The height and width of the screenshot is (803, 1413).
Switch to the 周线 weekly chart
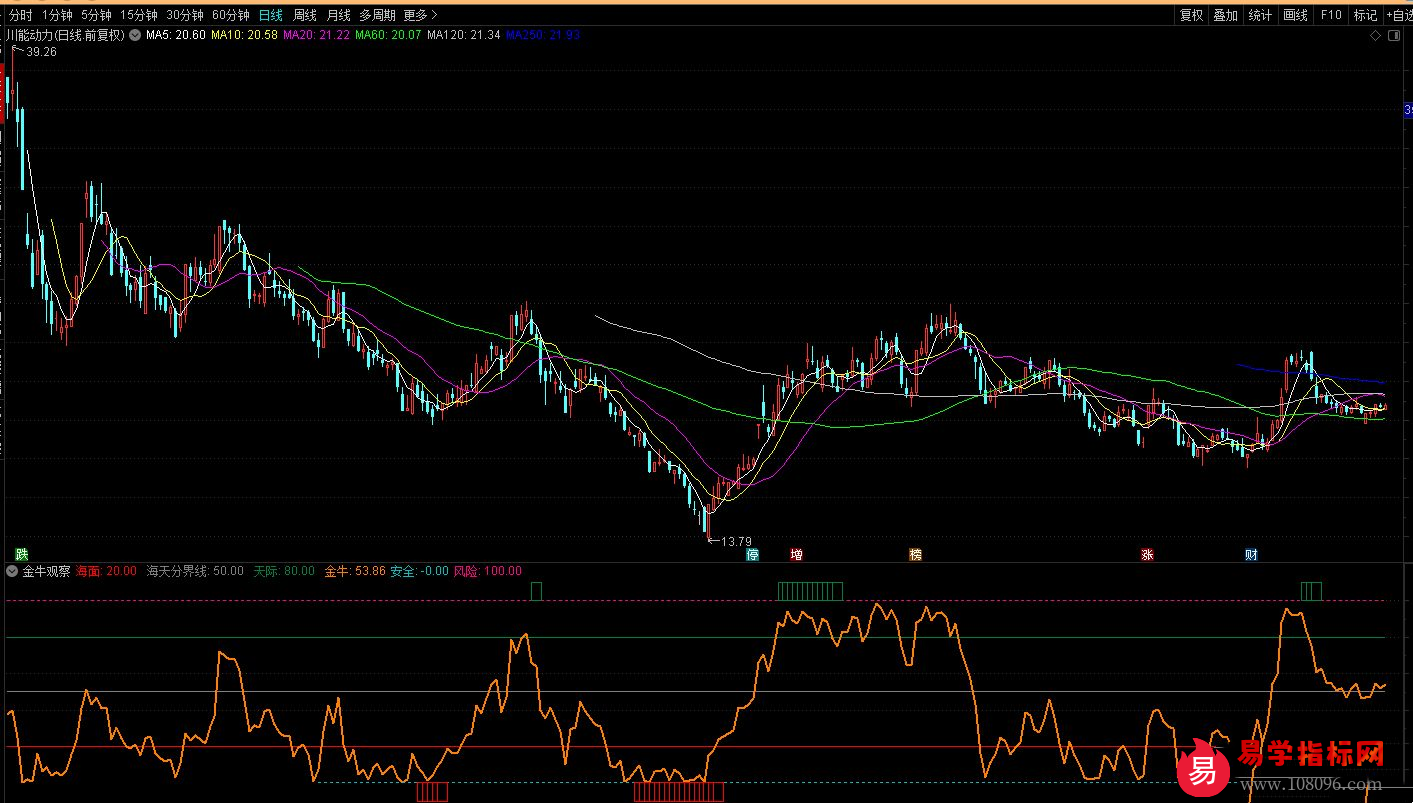304,15
